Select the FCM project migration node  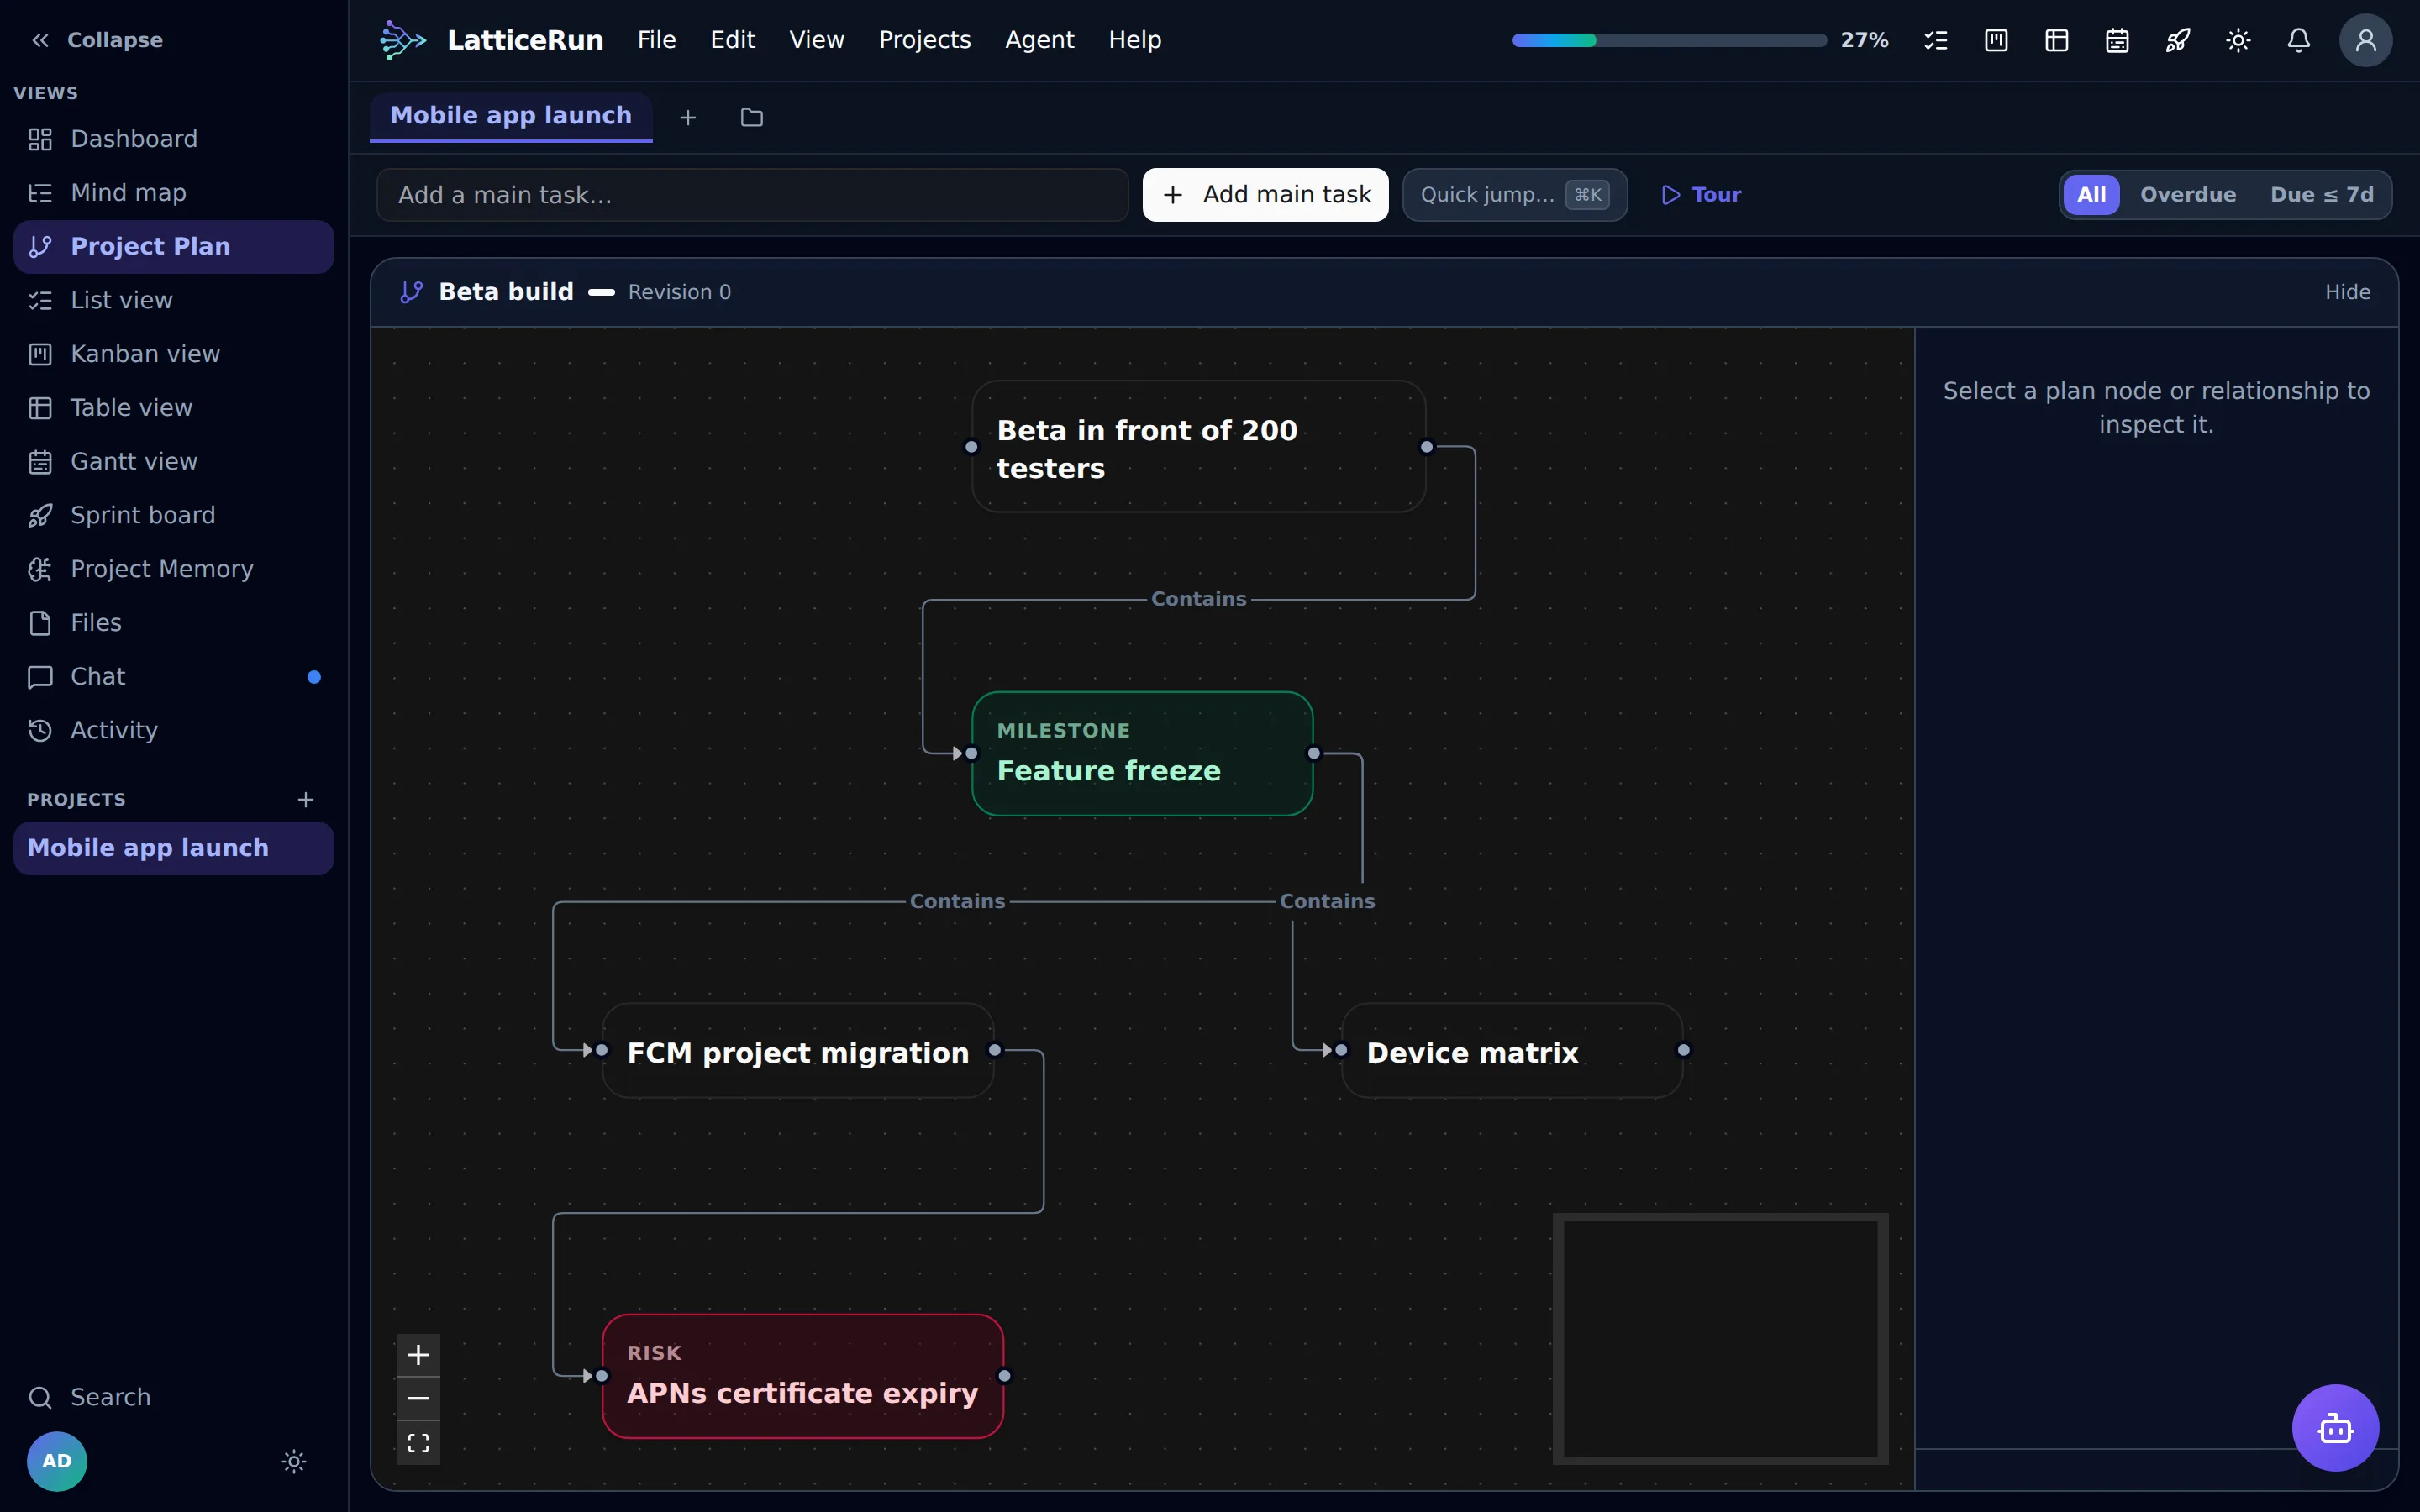pos(798,1051)
